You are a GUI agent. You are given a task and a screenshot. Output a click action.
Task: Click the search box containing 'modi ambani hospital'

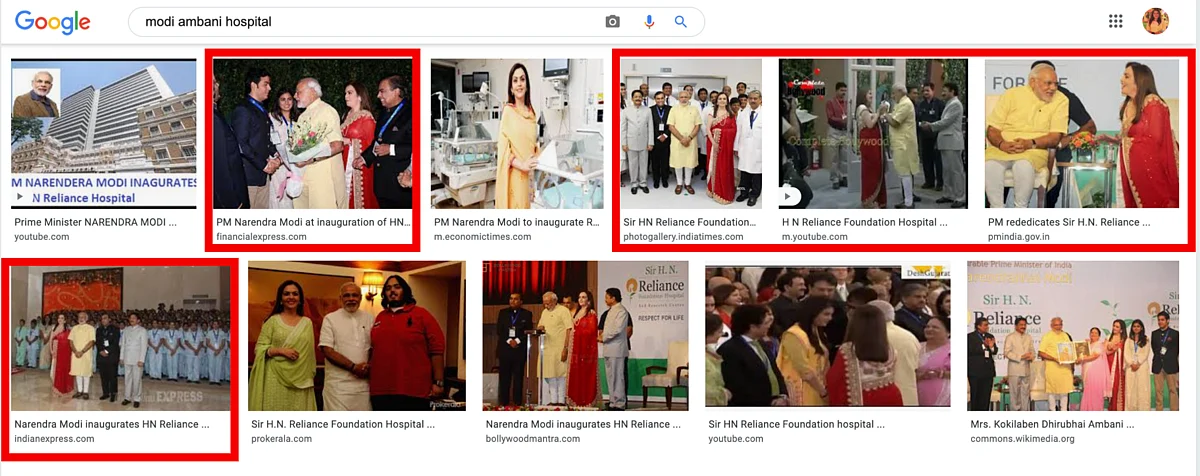click(416, 22)
